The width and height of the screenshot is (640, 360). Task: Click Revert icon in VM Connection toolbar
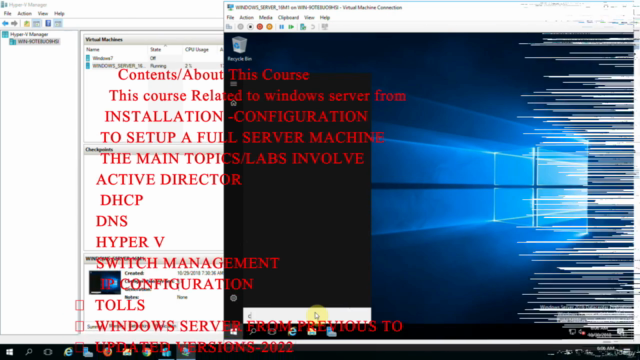313,27
